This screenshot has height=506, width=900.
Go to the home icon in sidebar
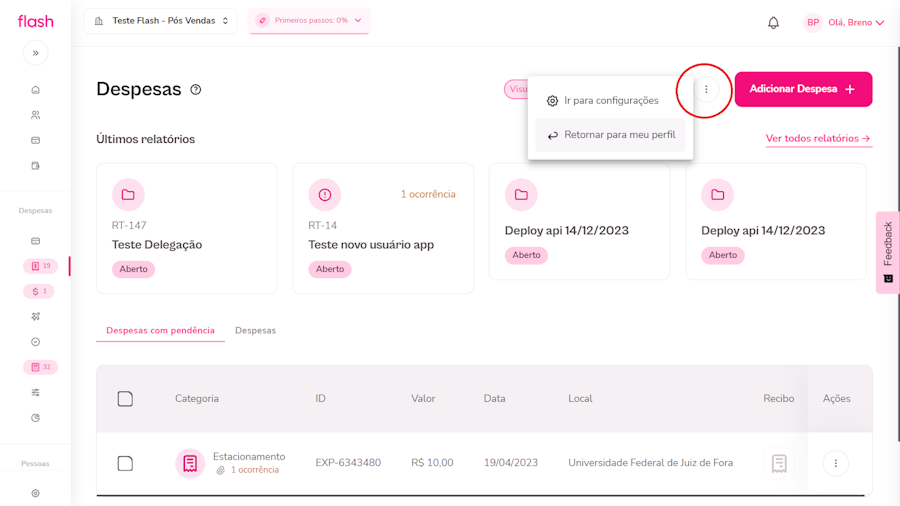35,90
